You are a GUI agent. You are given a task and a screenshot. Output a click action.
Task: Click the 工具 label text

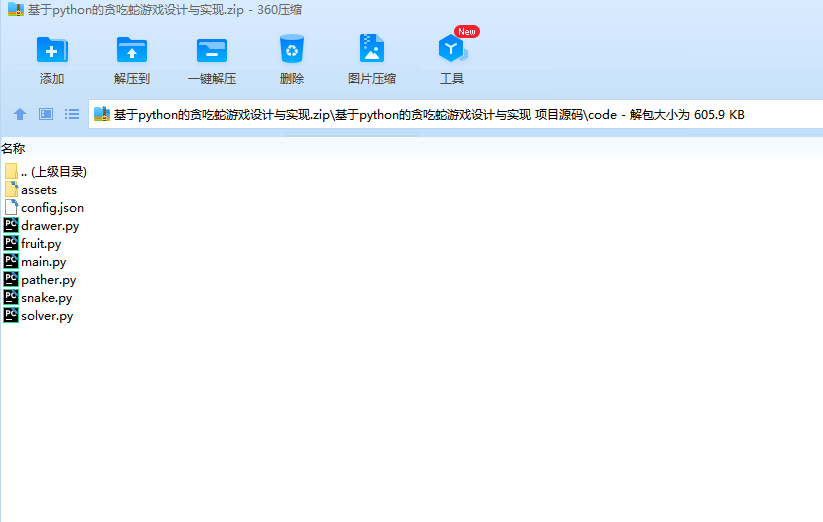tap(452, 79)
